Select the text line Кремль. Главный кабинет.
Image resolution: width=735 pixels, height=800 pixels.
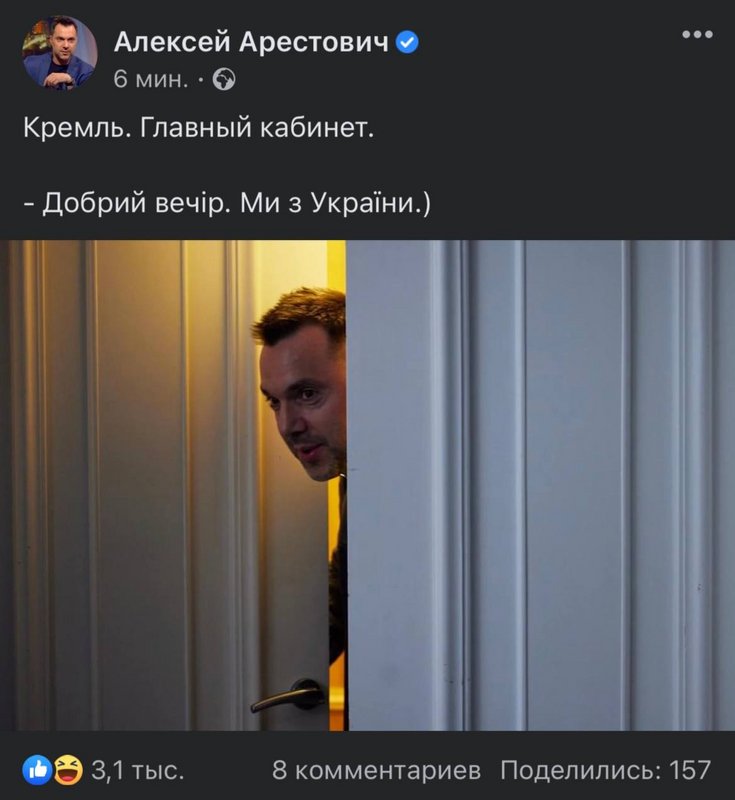[x=198, y=128]
